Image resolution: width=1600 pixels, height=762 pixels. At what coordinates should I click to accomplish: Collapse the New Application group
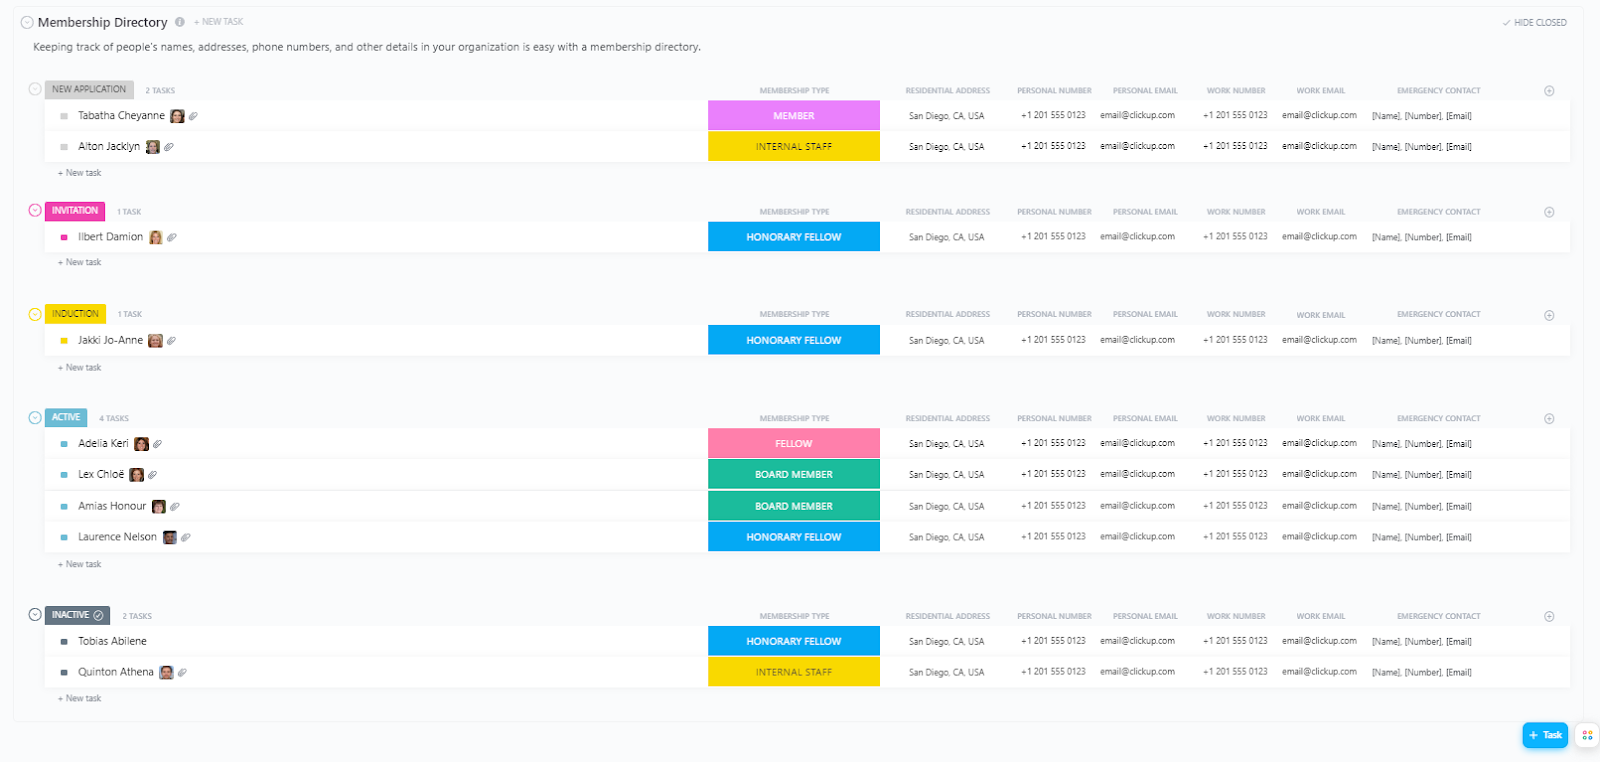pyautogui.click(x=35, y=89)
